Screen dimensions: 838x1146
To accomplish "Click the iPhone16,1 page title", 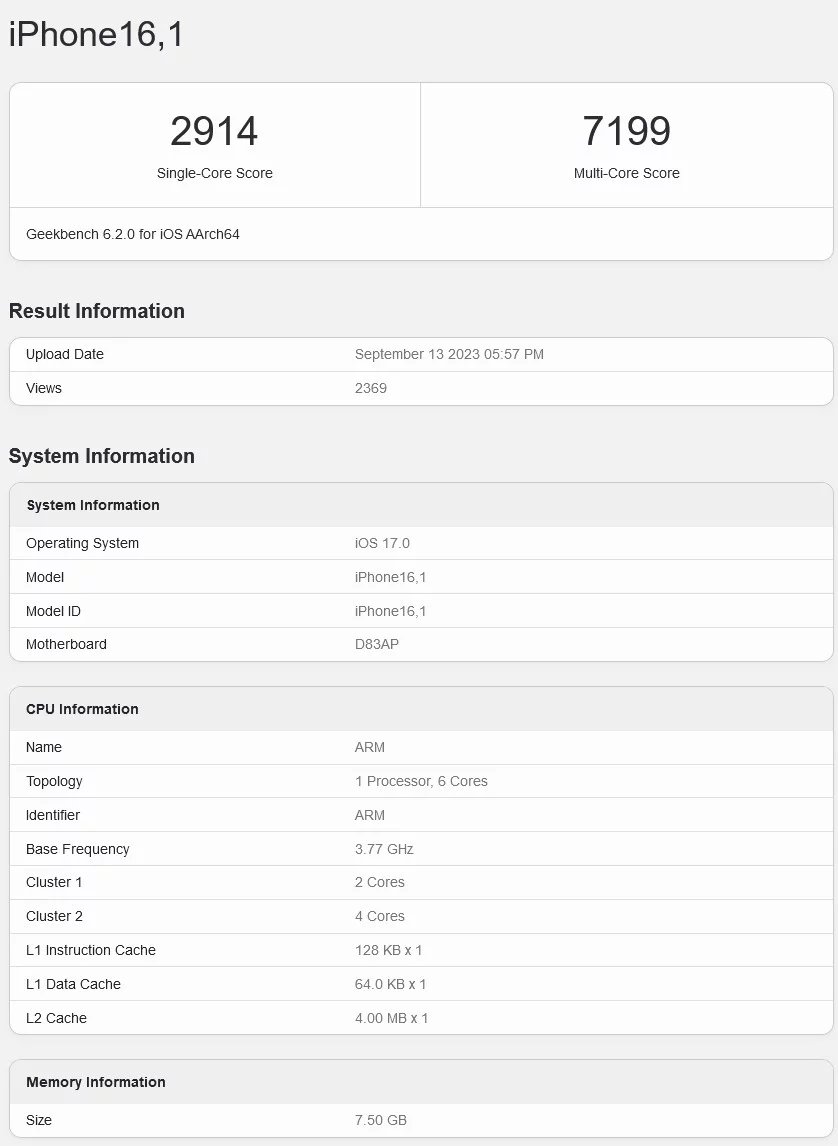I will 97,34.
